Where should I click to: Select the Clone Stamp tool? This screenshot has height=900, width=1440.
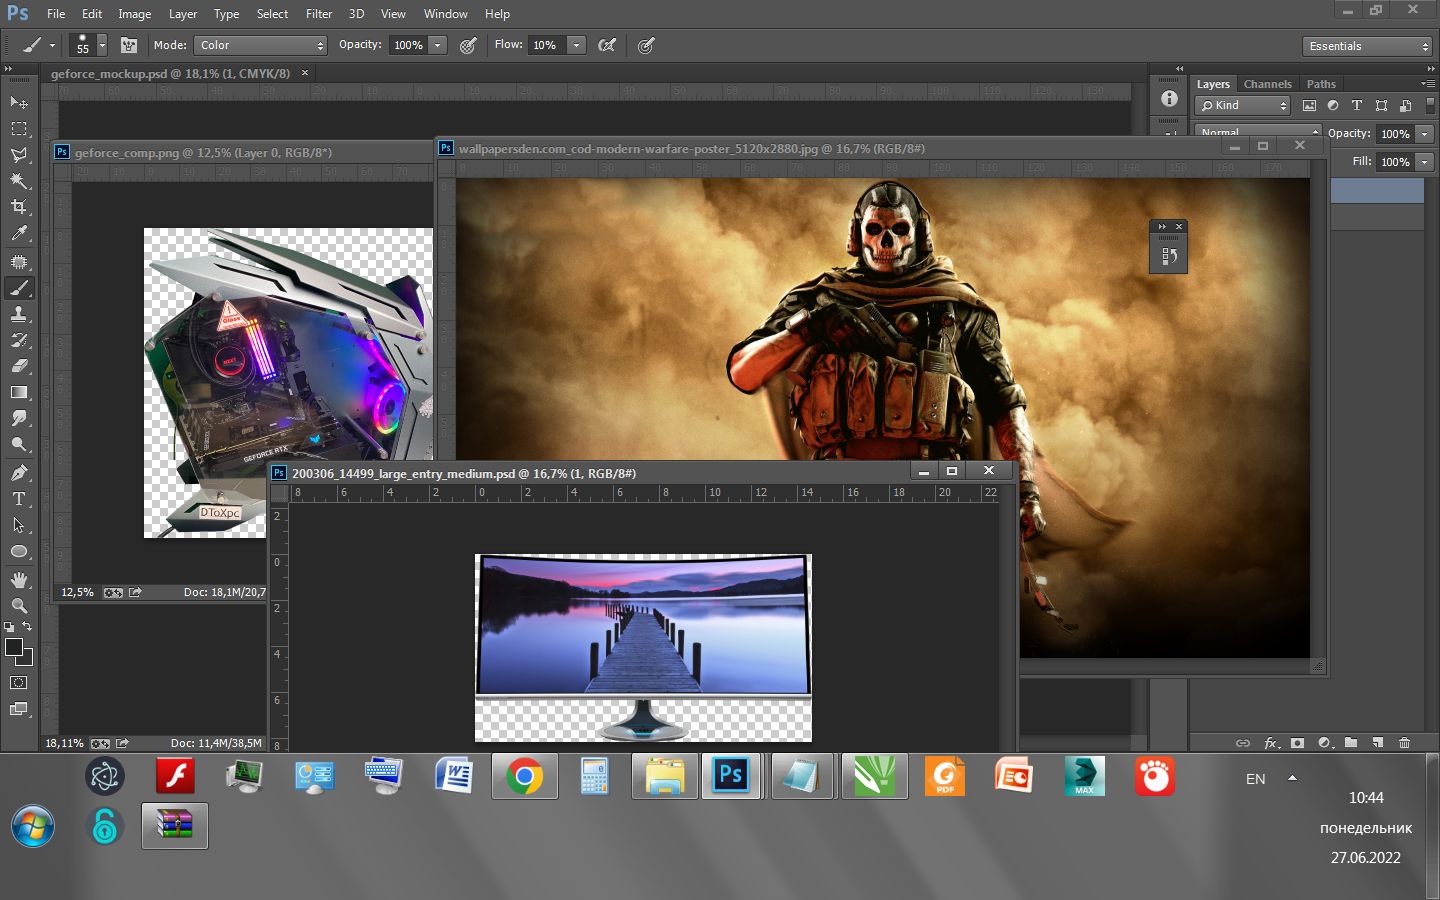(x=19, y=314)
